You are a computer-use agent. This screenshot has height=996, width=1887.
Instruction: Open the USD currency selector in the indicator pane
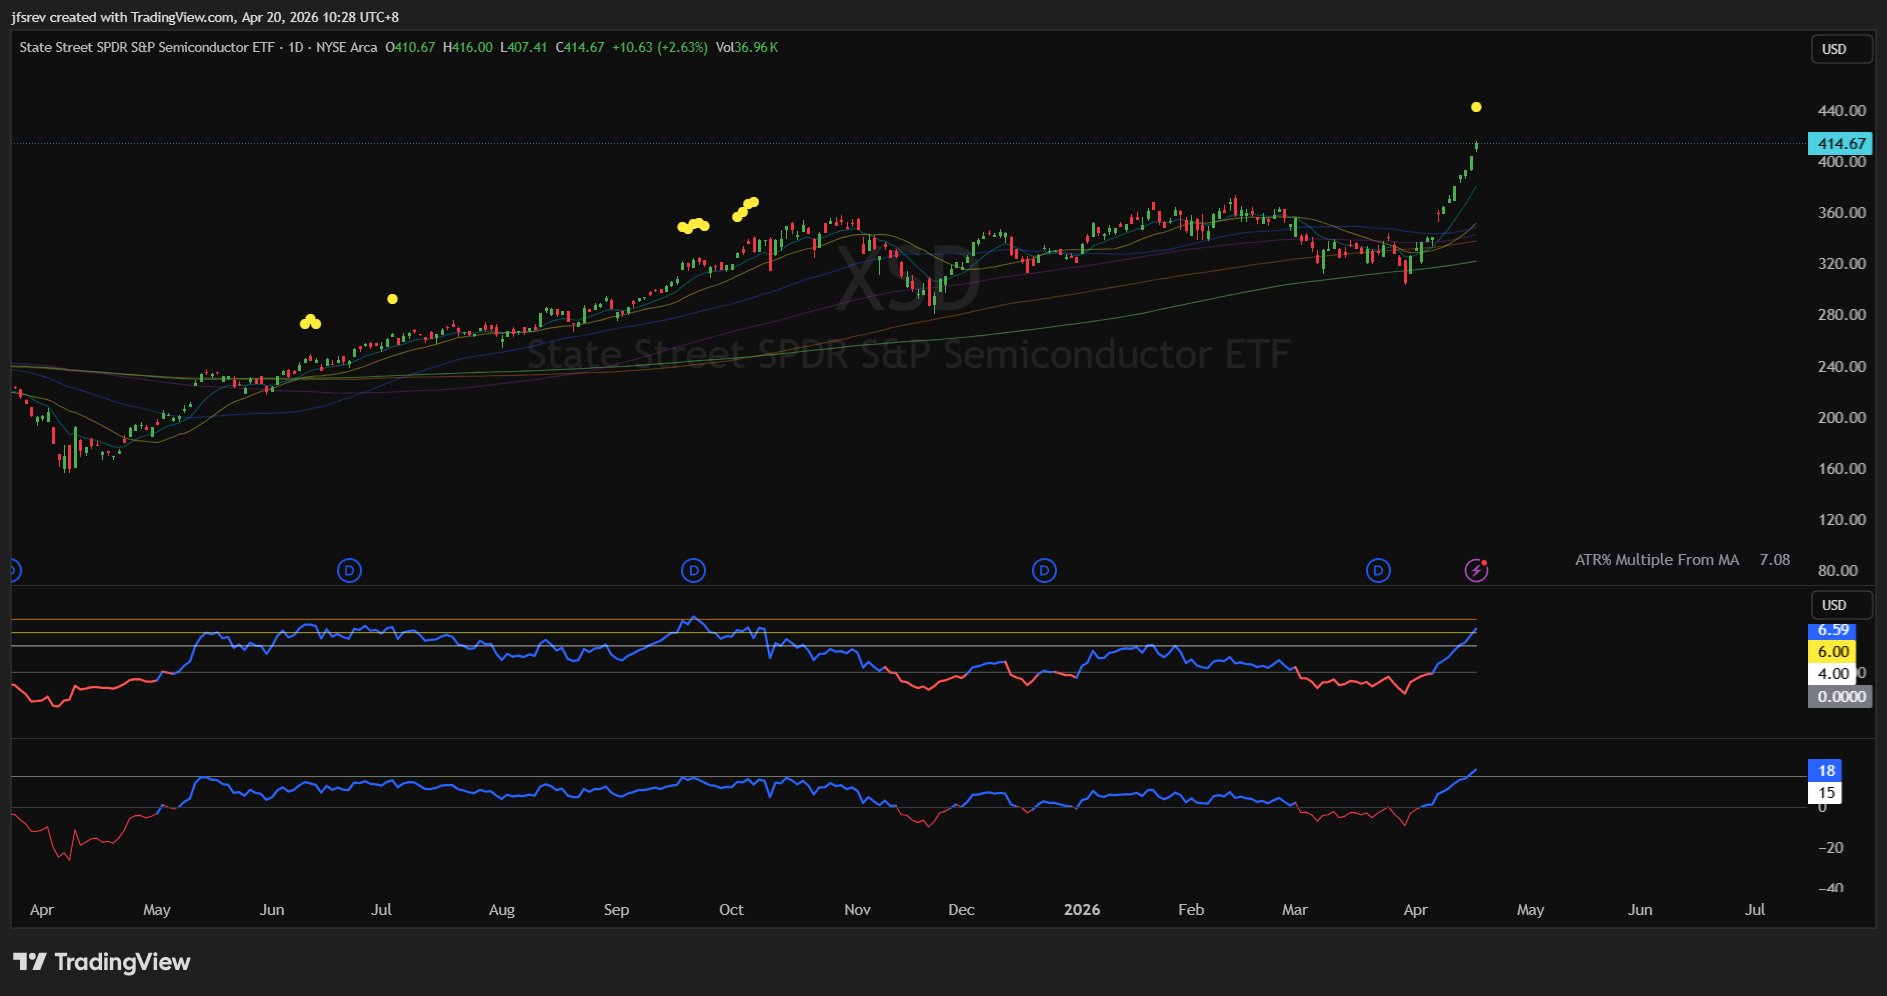point(1840,605)
